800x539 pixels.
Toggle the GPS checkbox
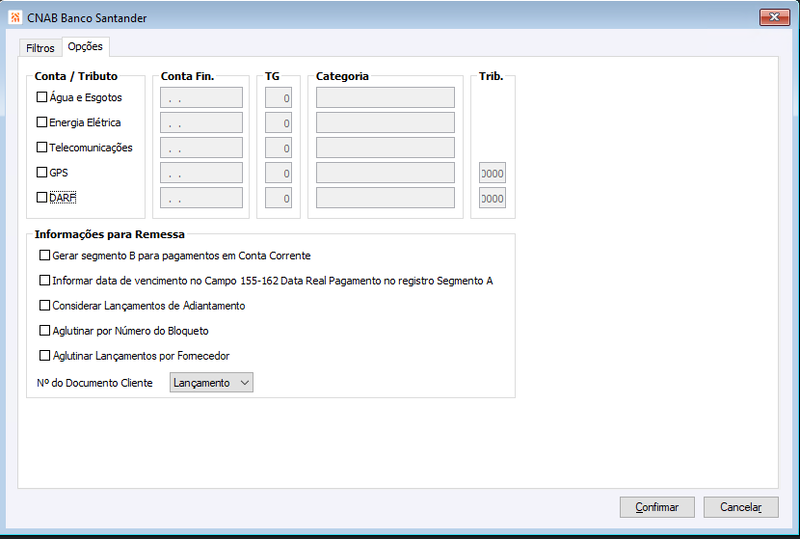point(42,172)
